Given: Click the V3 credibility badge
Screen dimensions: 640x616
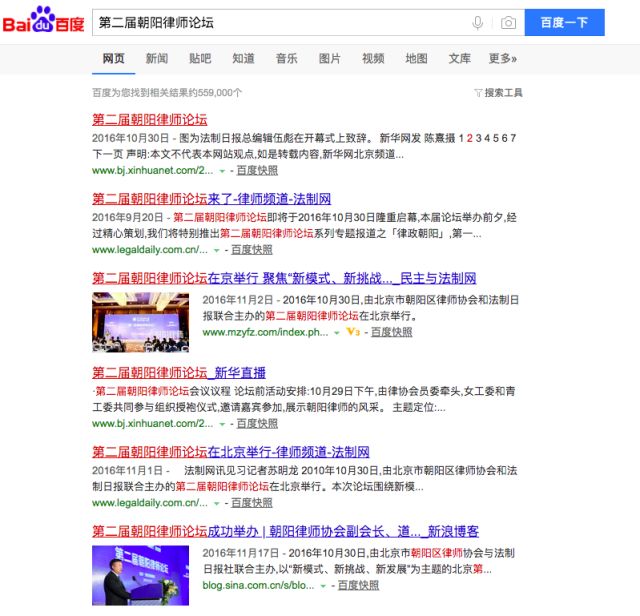Looking at the screenshot, I should 353,332.
